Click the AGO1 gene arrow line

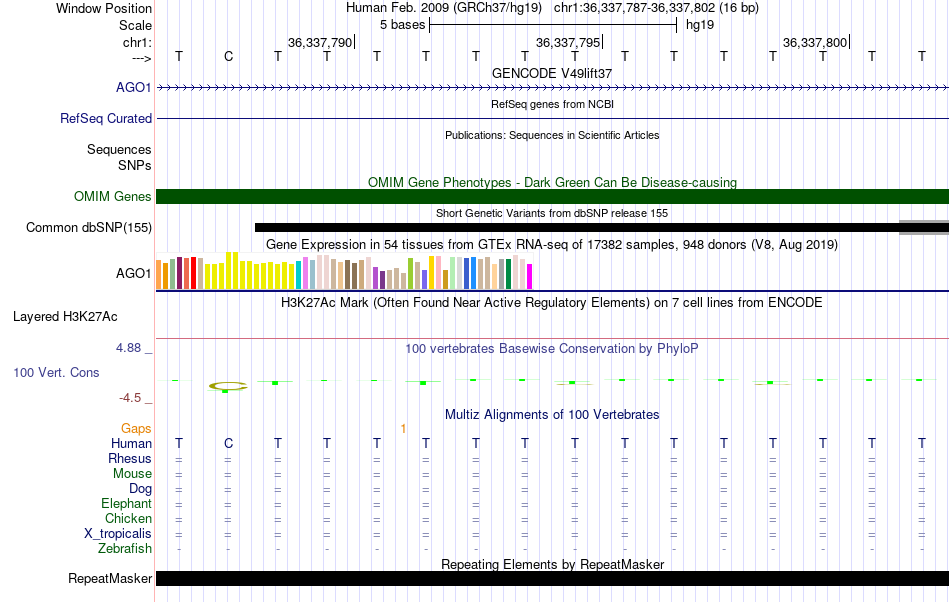click(x=553, y=88)
